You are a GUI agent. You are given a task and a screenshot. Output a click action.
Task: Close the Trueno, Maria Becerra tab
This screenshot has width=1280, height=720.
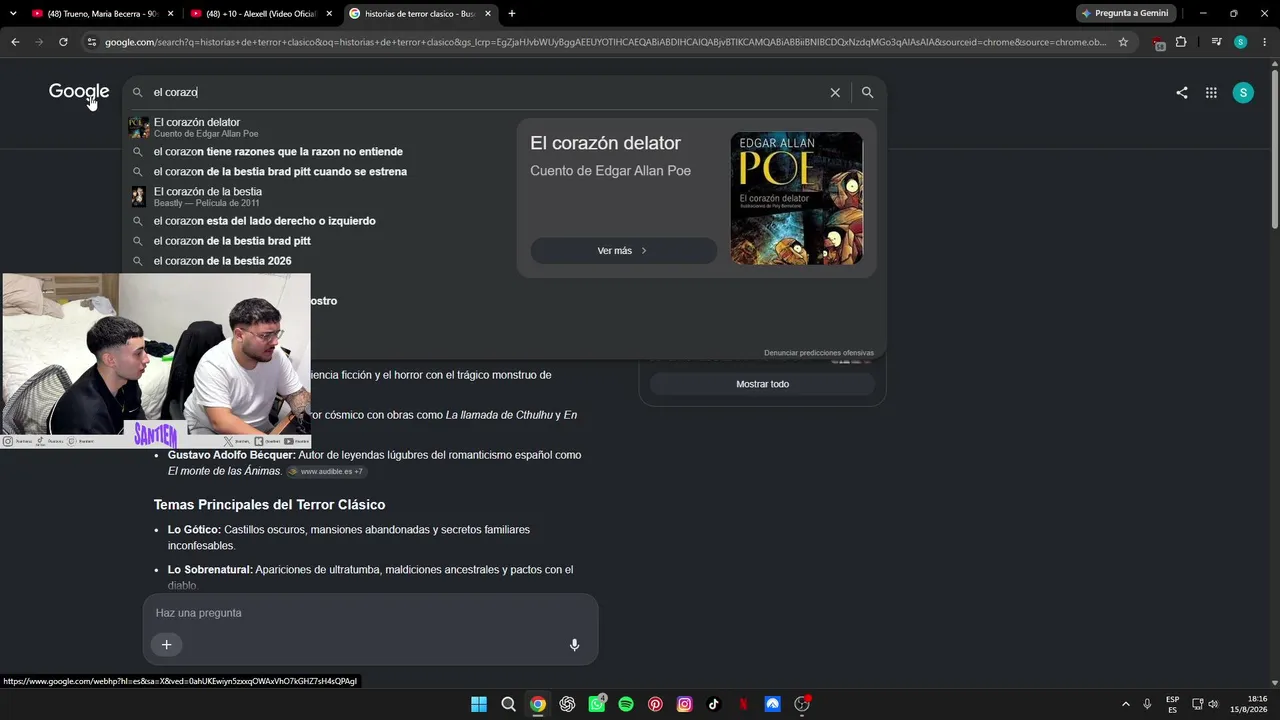click(171, 13)
